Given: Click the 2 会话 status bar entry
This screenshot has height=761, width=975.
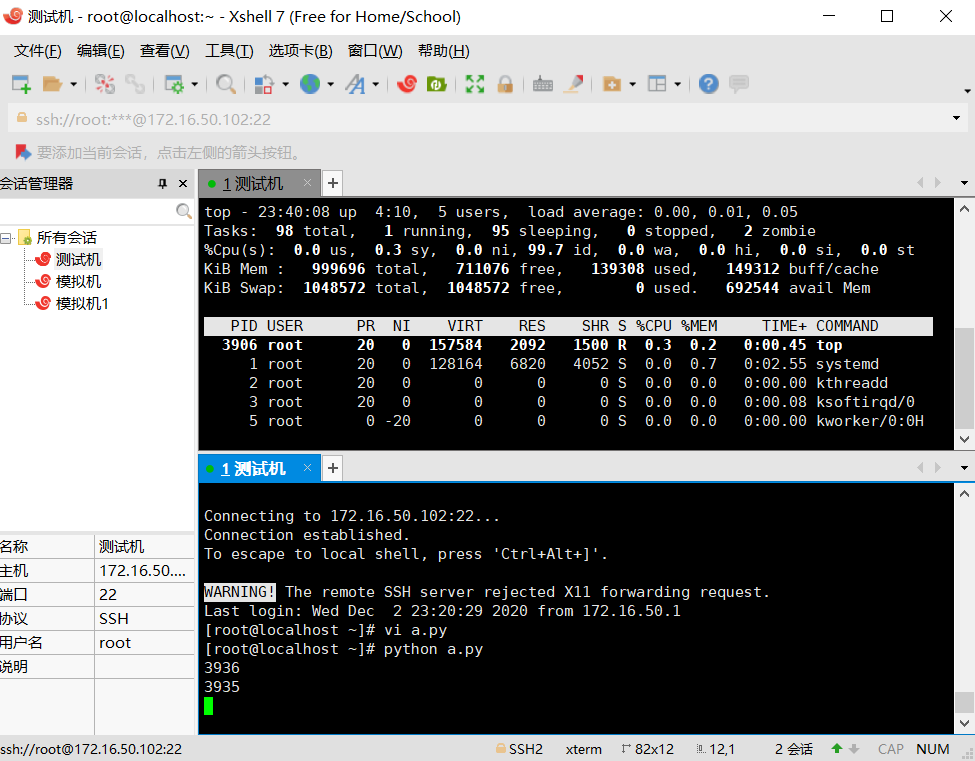Looking at the screenshot, I should pos(793,749).
